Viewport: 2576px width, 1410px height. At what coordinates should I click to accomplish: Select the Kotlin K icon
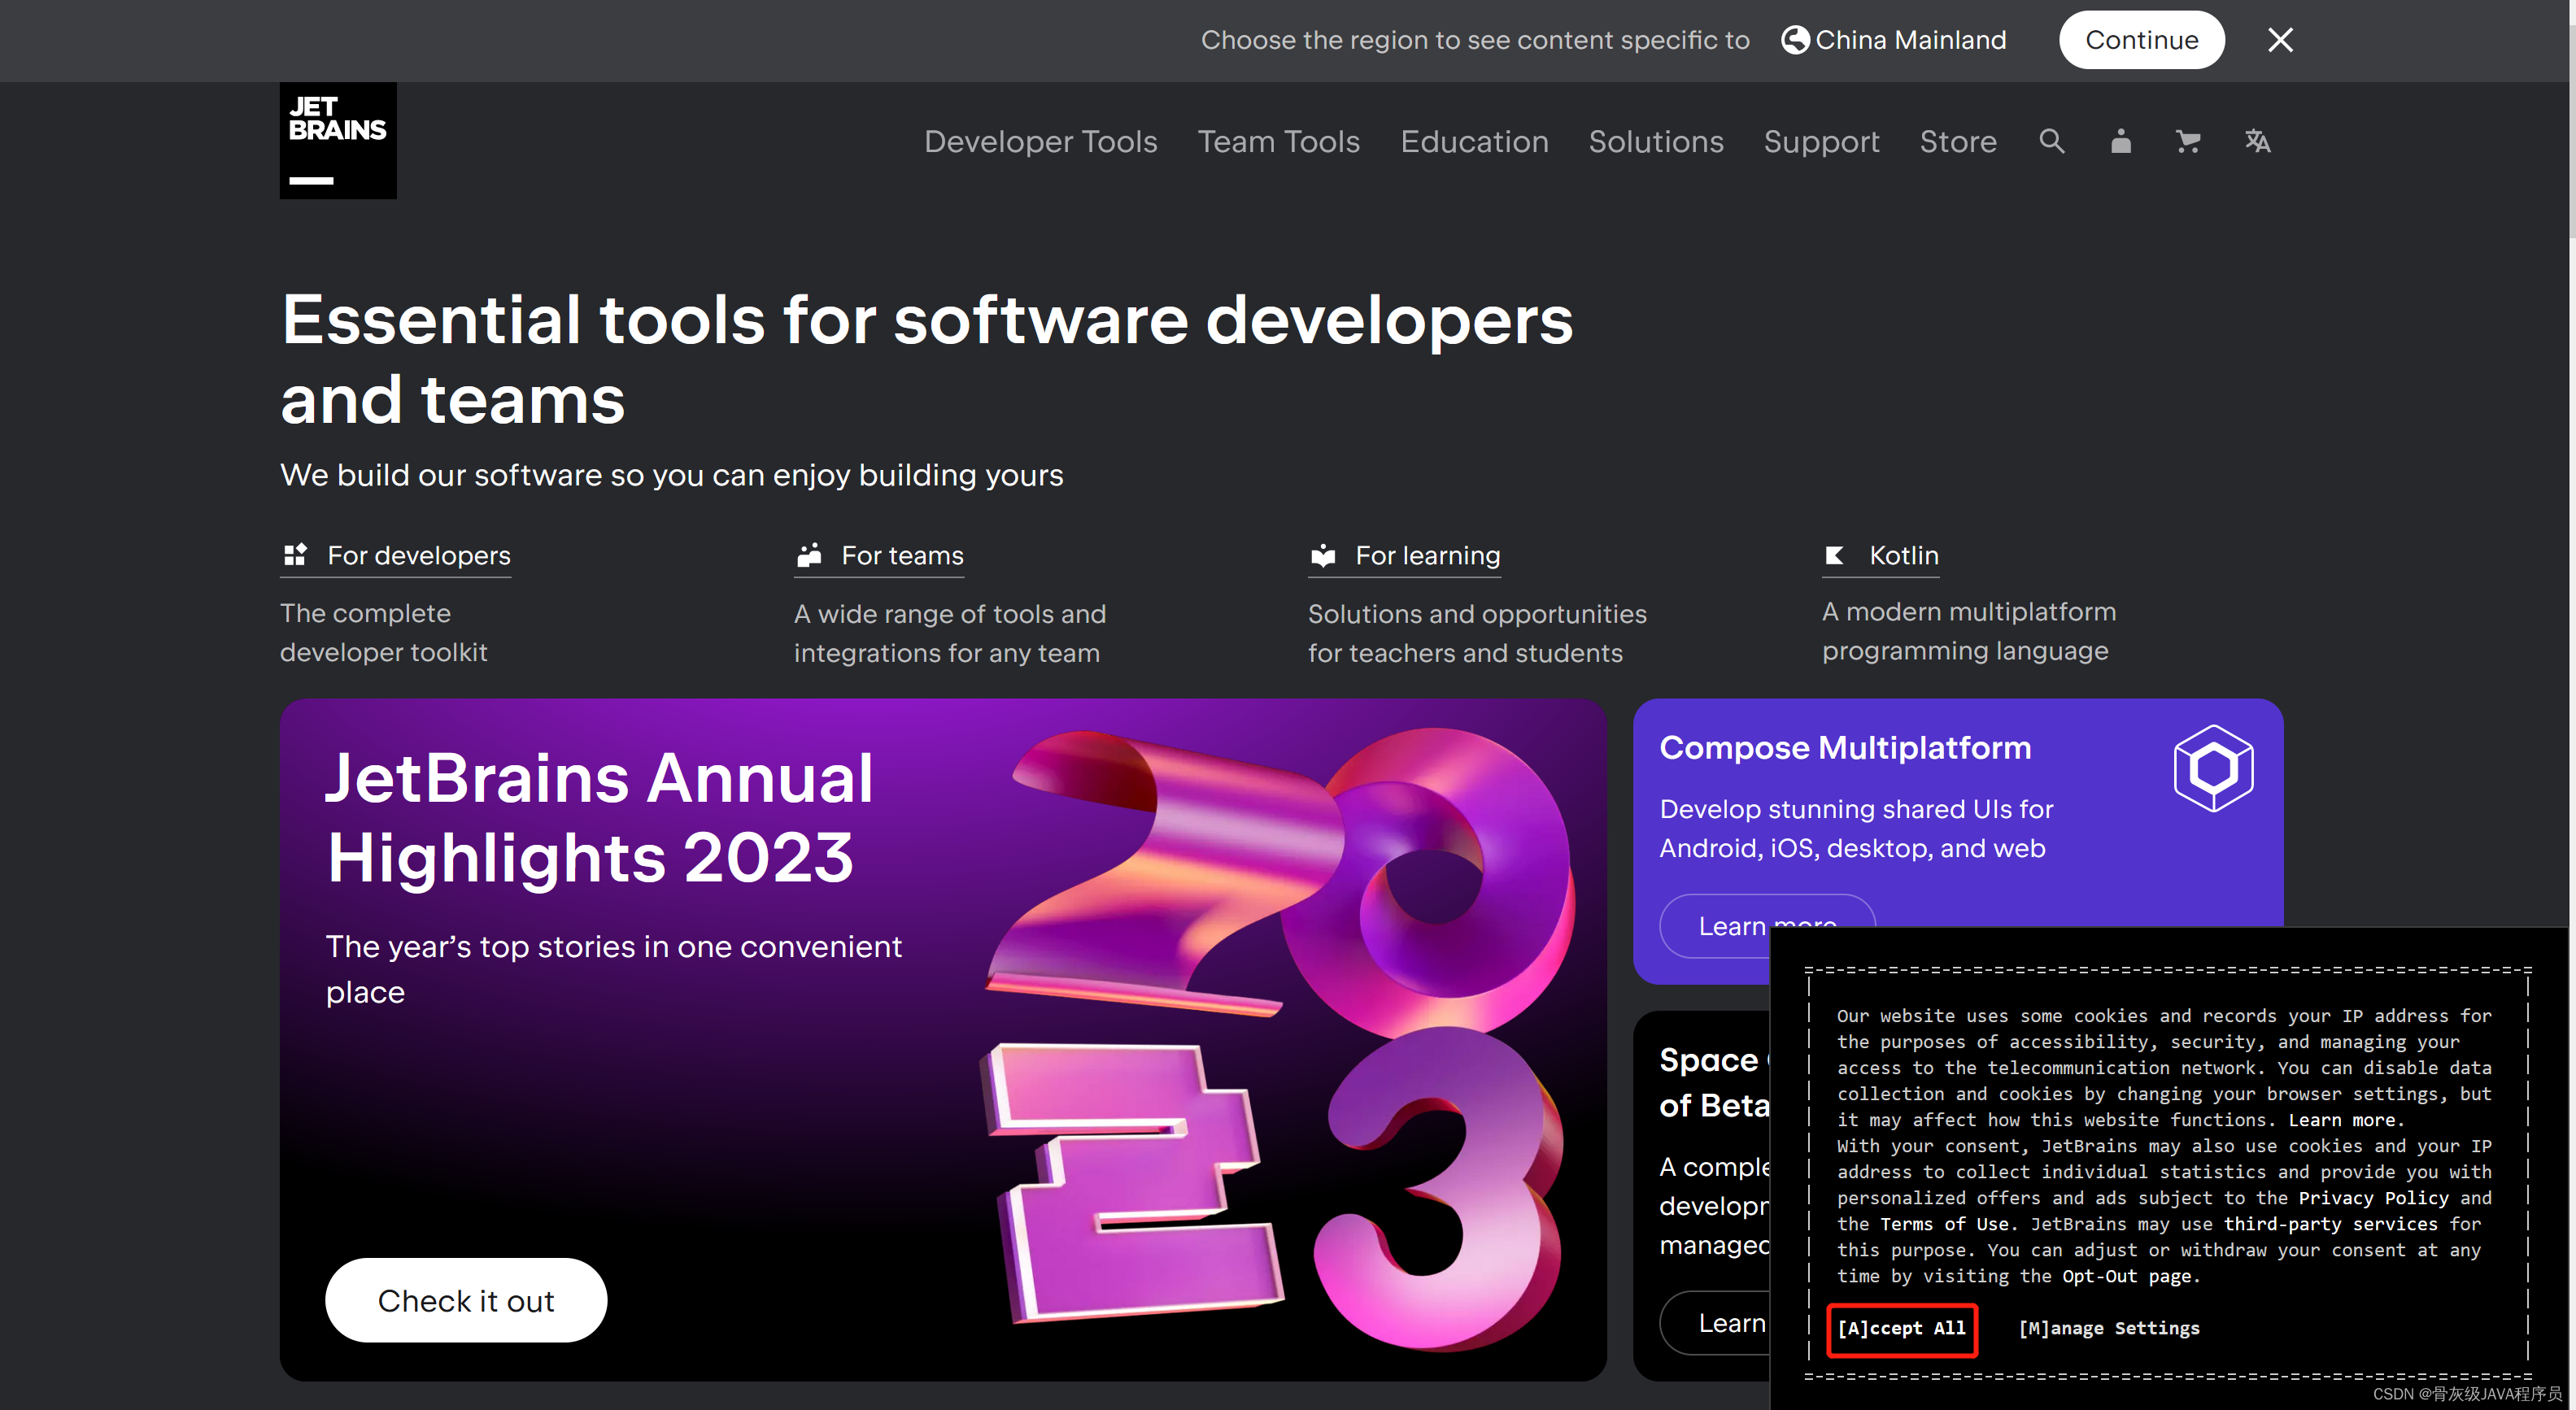tap(1834, 555)
